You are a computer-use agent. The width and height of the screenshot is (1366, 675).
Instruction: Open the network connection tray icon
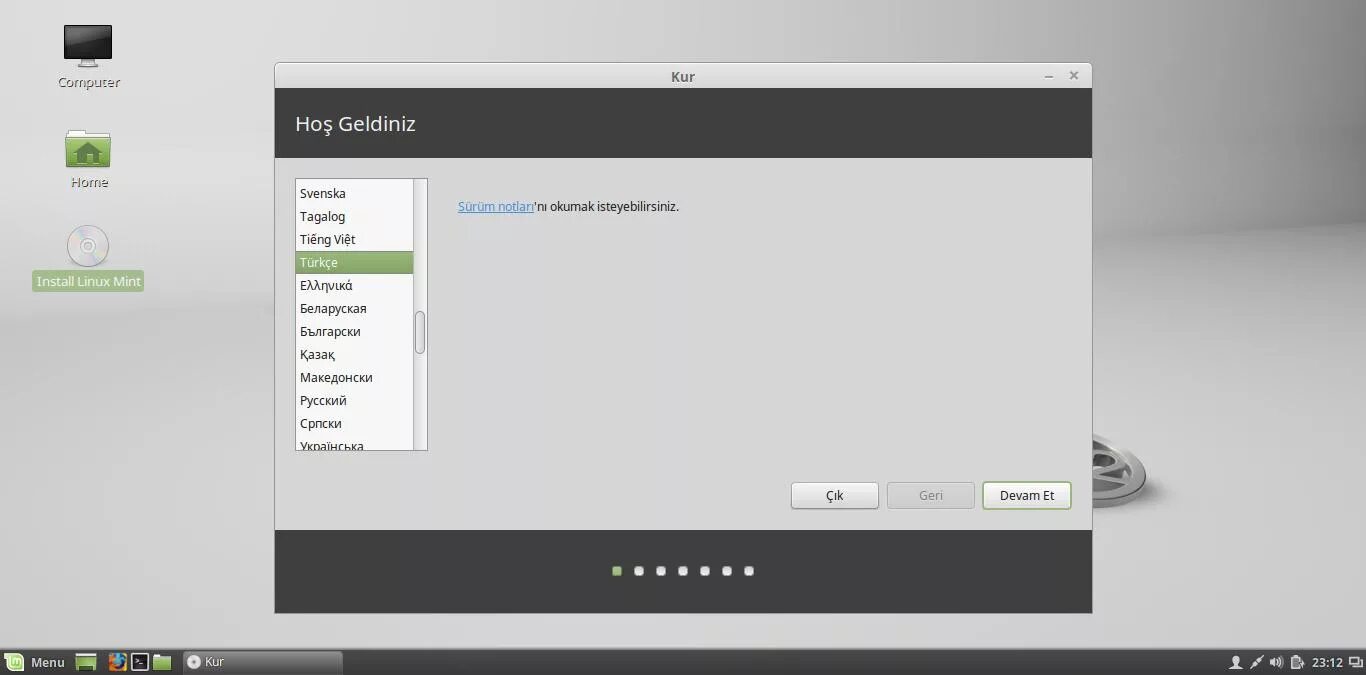[x=1256, y=662]
